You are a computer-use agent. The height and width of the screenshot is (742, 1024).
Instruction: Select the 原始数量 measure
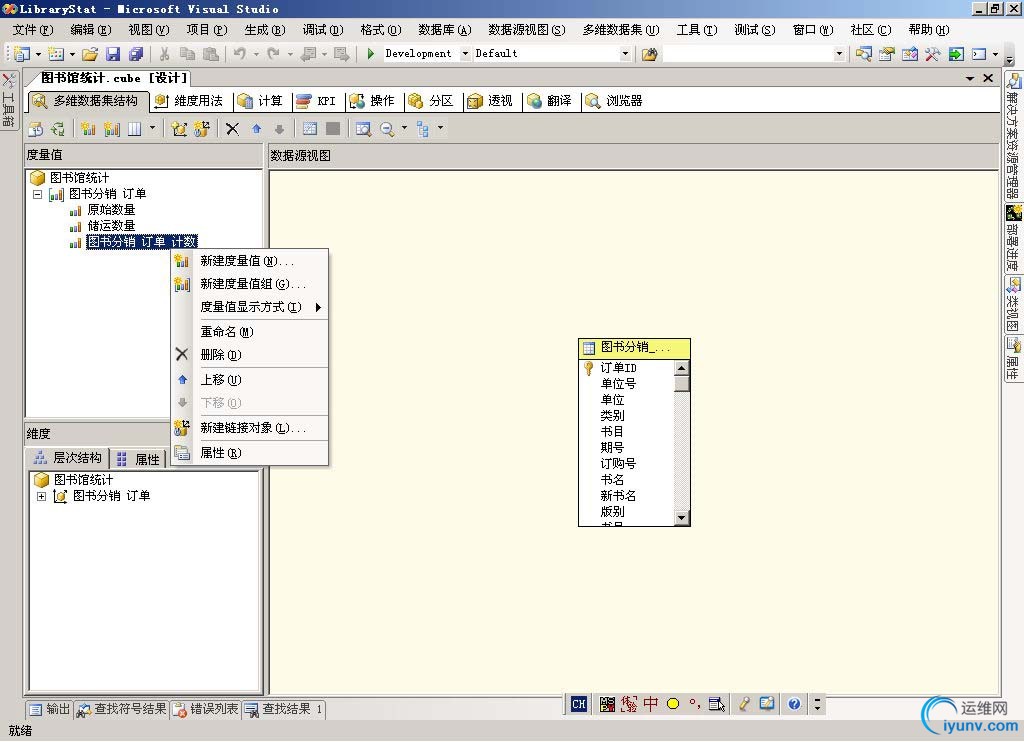[111, 210]
